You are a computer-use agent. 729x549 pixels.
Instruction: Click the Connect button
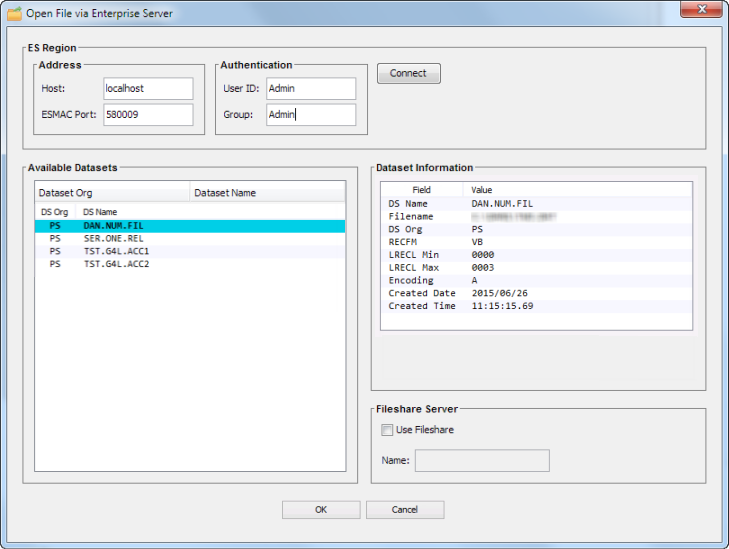[x=408, y=74]
